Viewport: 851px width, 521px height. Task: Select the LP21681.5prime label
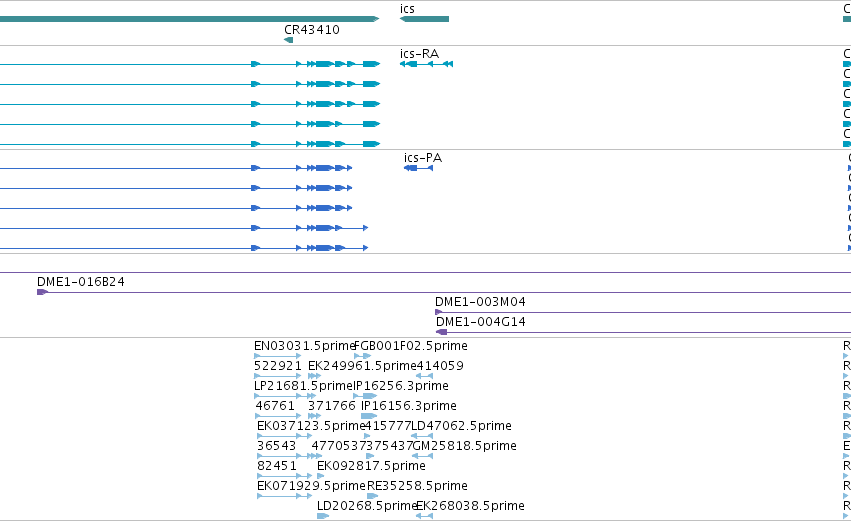304,386
